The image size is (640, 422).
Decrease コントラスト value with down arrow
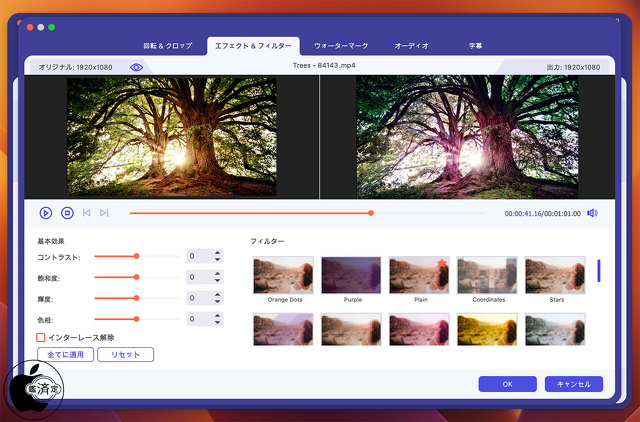click(x=218, y=260)
